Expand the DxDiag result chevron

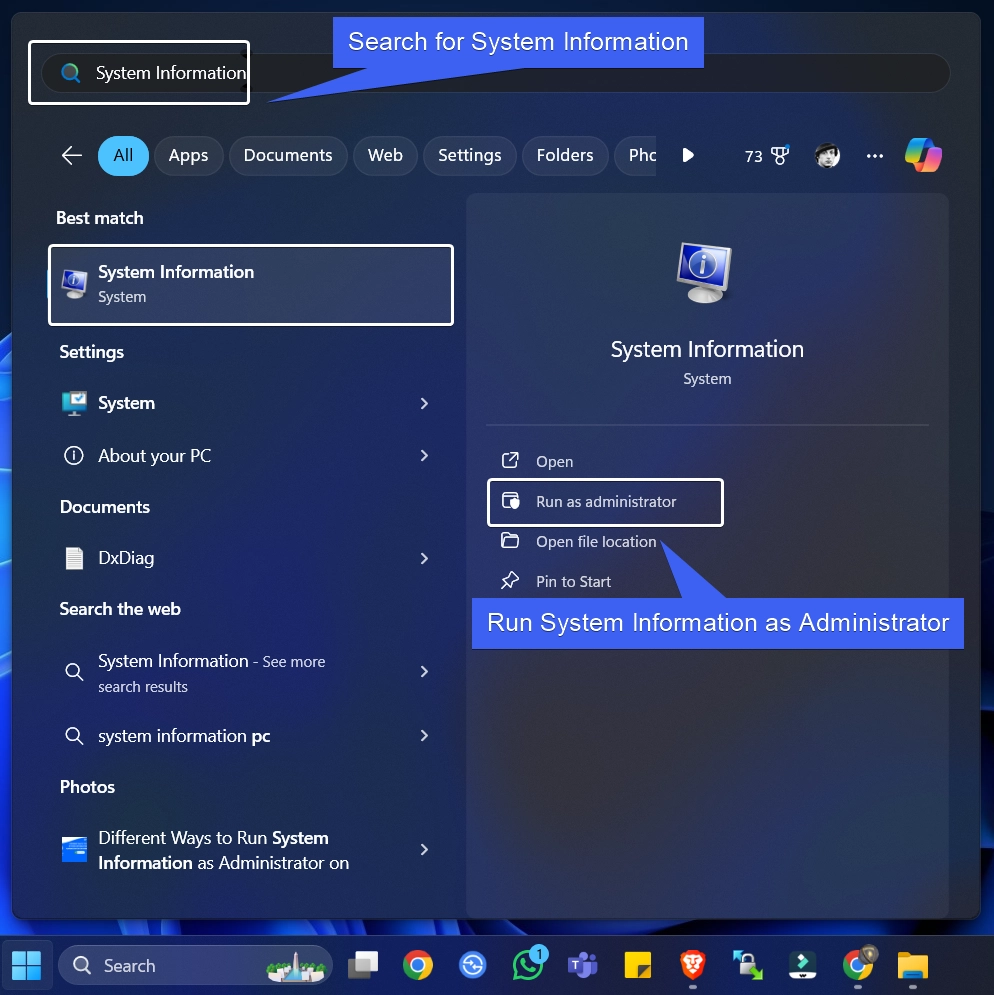(x=424, y=558)
